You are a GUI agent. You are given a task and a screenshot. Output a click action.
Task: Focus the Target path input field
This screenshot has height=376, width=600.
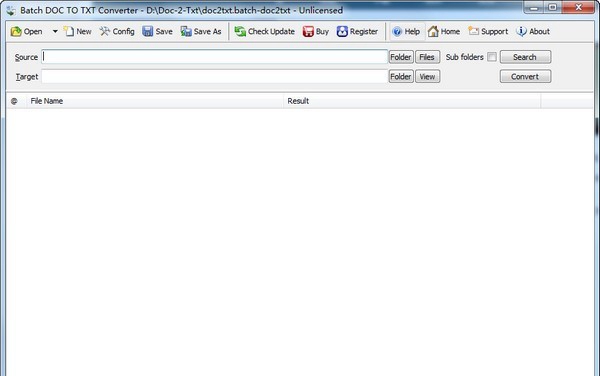(214, 77)
